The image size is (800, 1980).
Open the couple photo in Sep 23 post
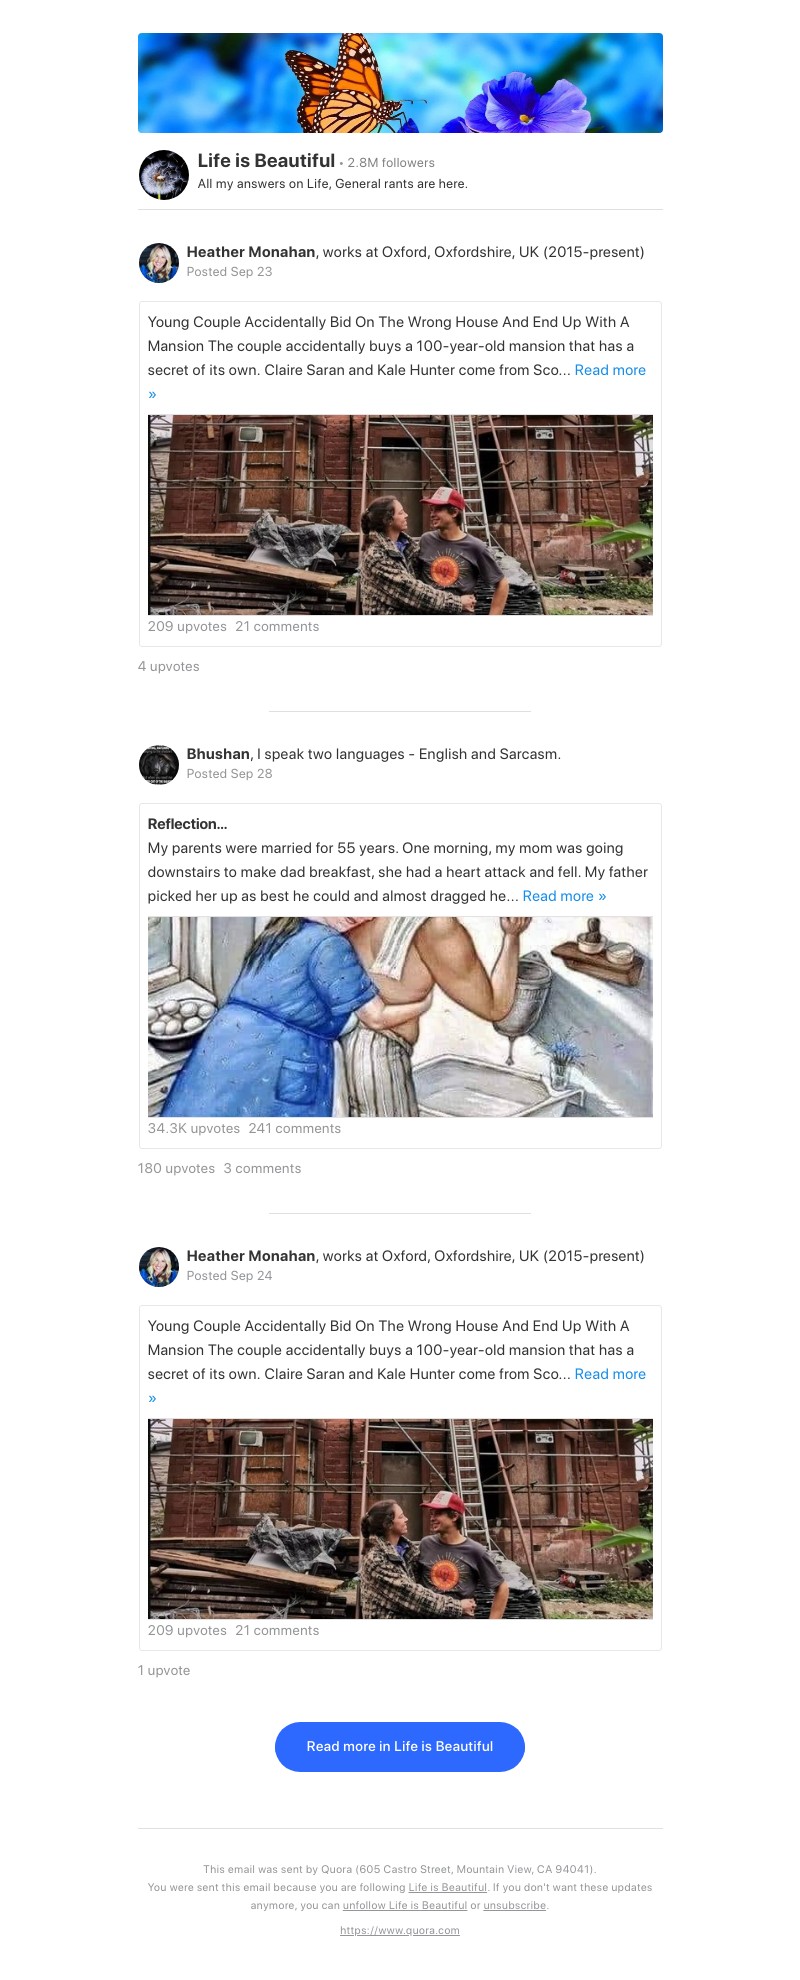pos(400,515)
